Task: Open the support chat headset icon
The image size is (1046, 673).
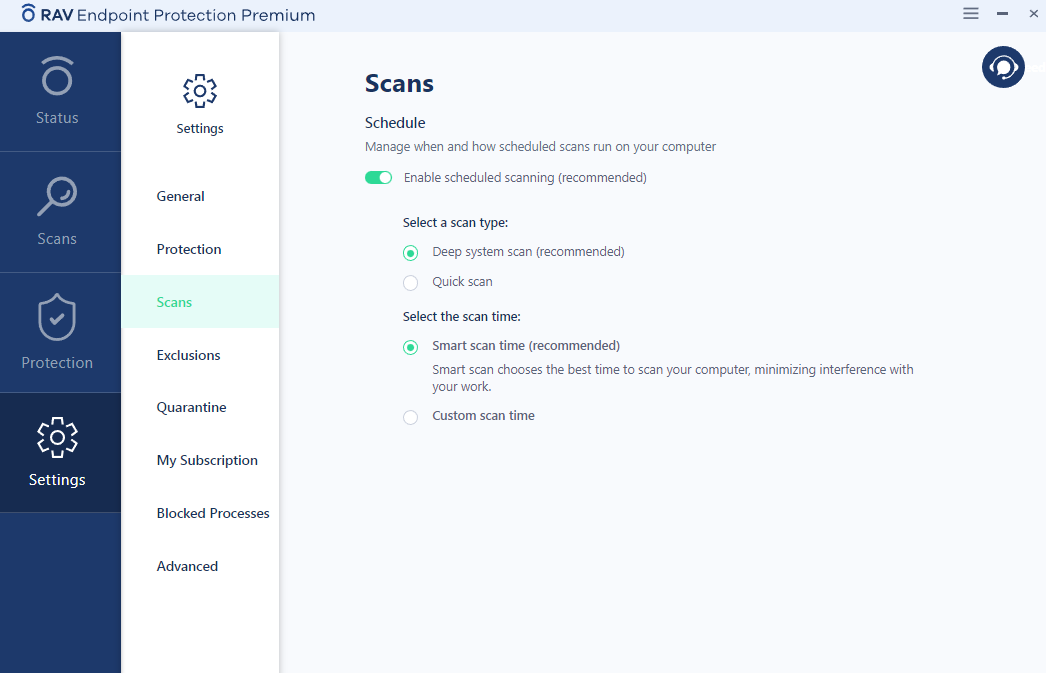Action: coord(1003,67)
